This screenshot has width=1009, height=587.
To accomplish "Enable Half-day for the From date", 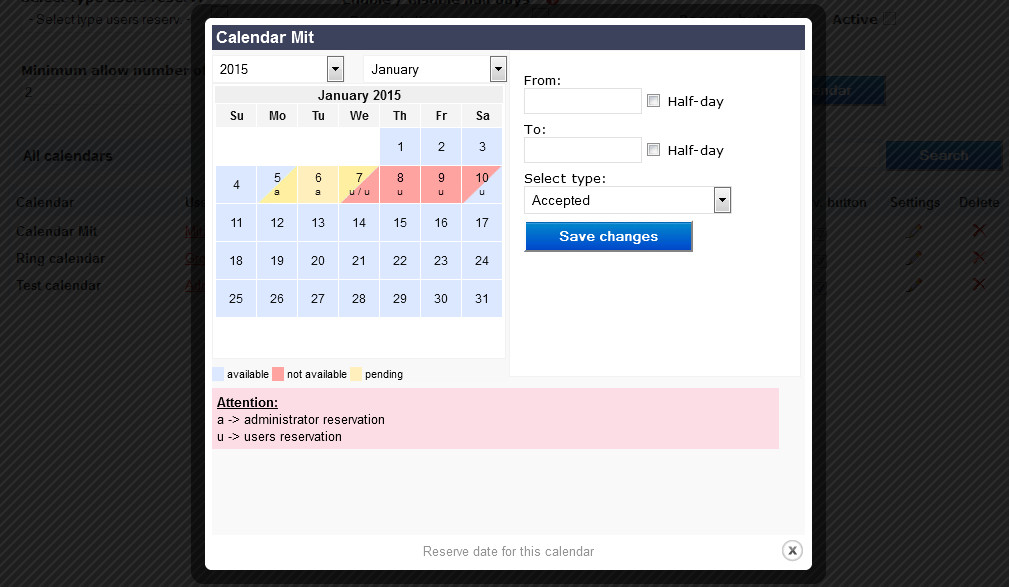I will pos(654,101).
